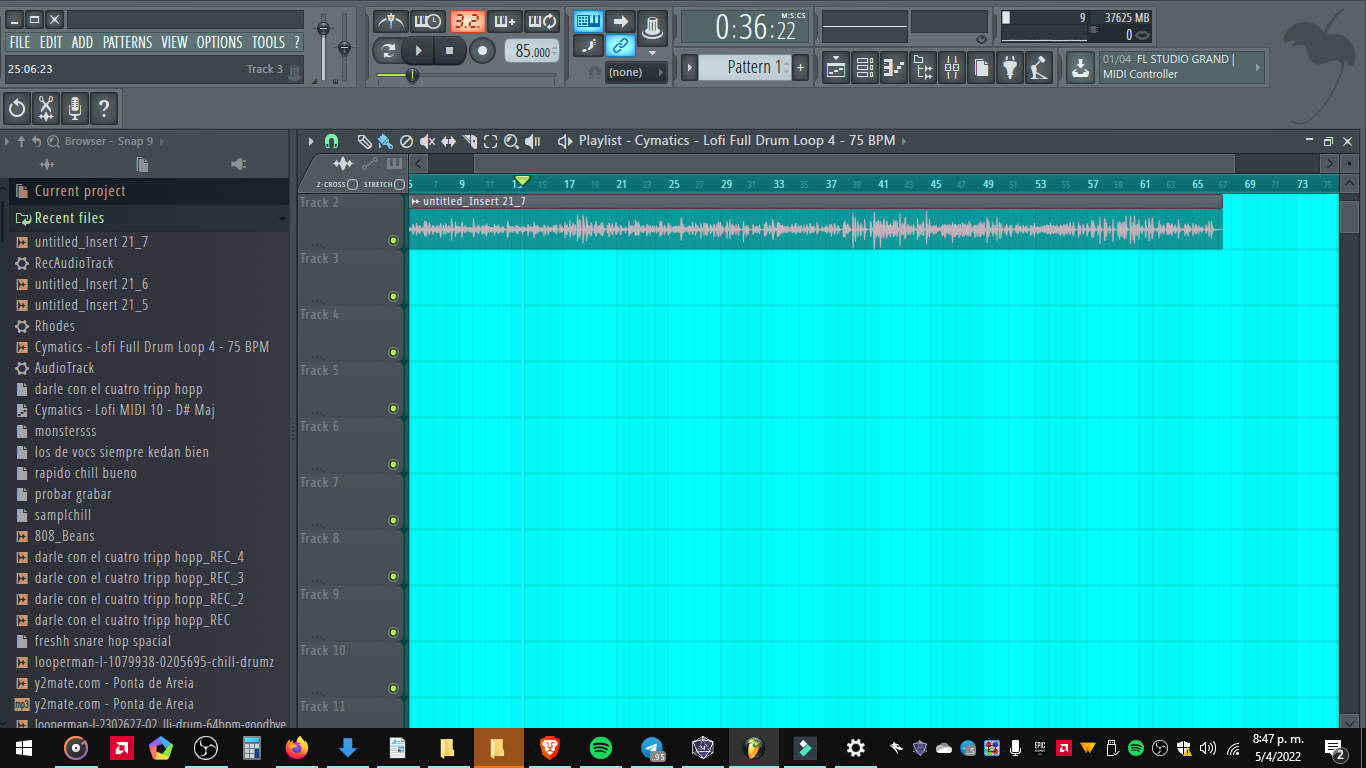Stop playback
1366x768 pixels.
[450, 50]
